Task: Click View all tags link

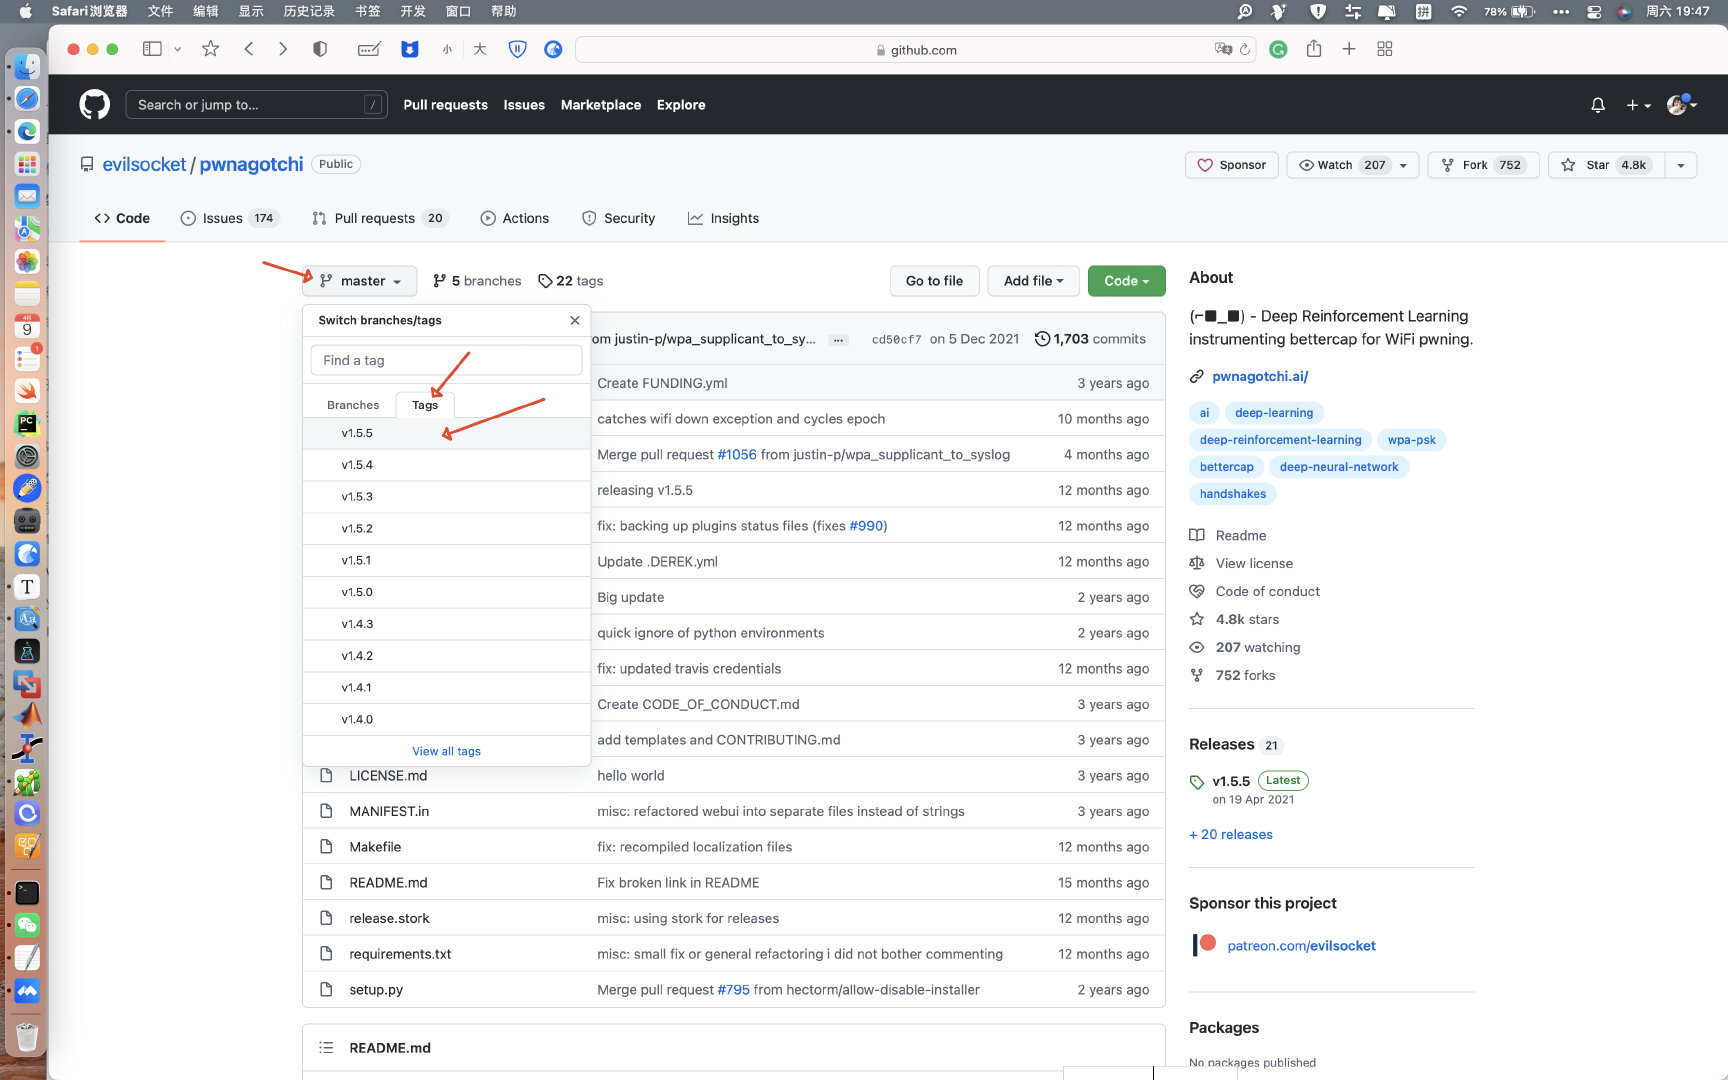Action: (446, 751)
